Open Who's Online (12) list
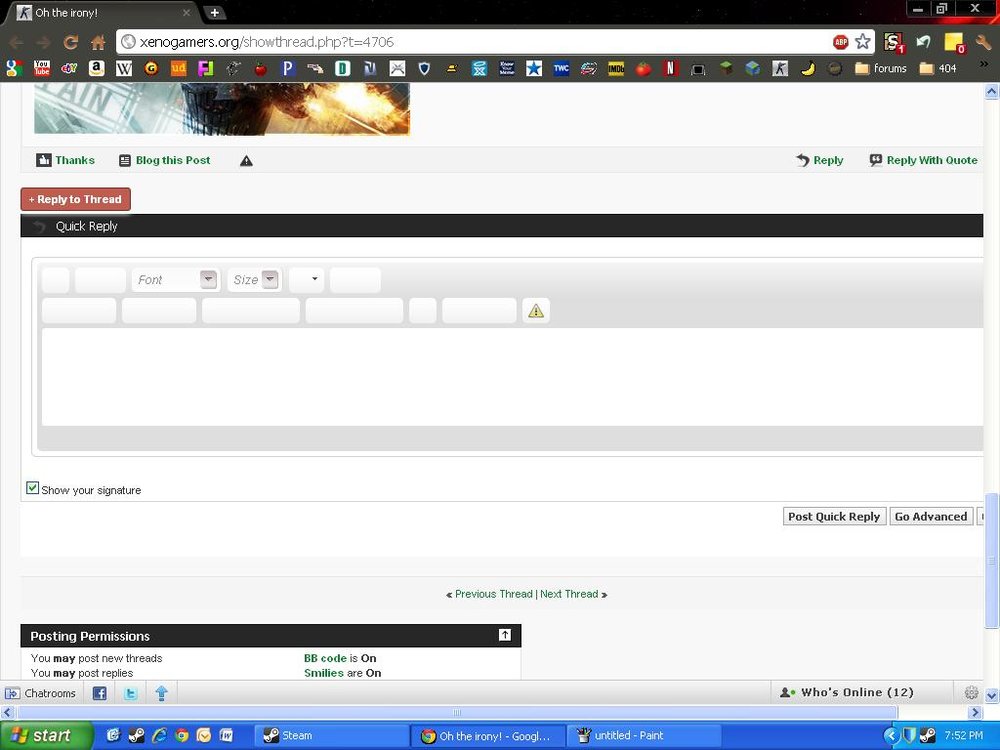This screenshot has height=750, width=1000. (849, 693)
